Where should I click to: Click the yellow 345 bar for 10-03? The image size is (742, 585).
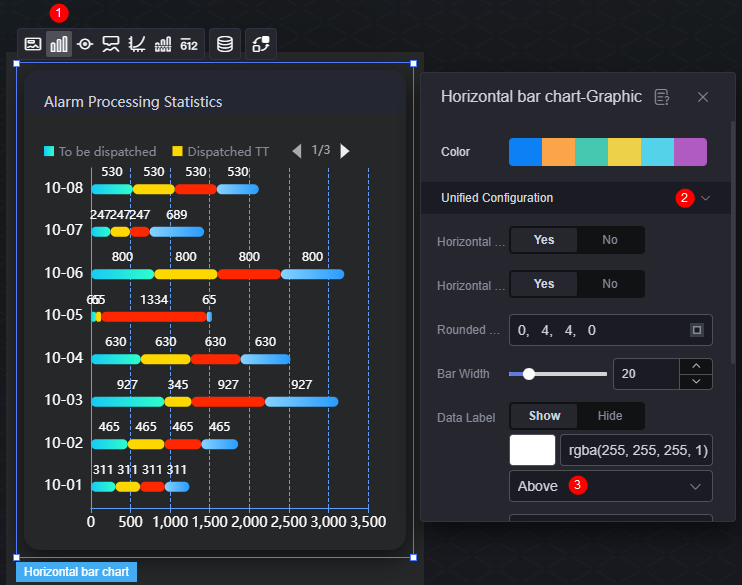[x=178, y=402]
